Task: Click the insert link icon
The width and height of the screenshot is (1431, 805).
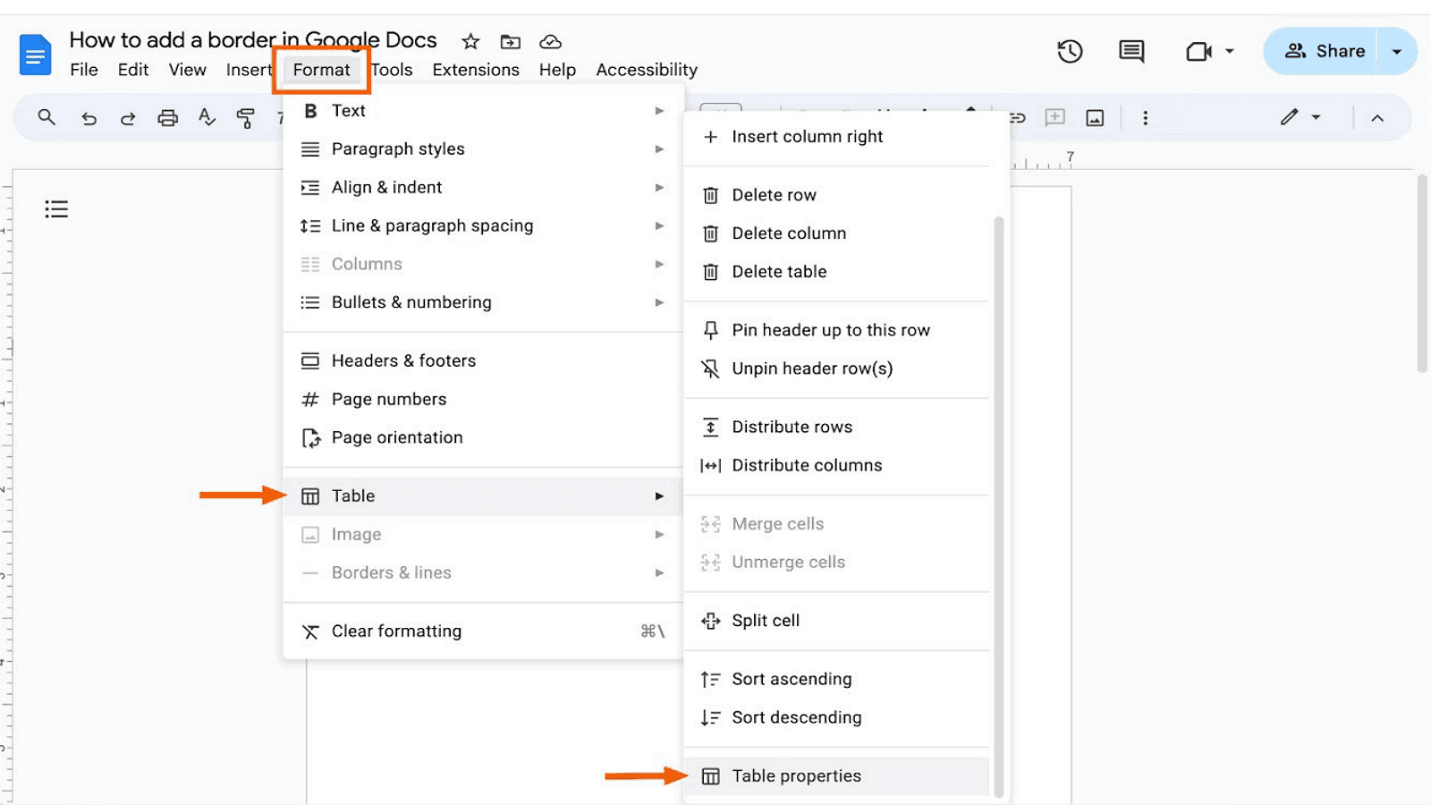Action: (x=1017, y=118)
